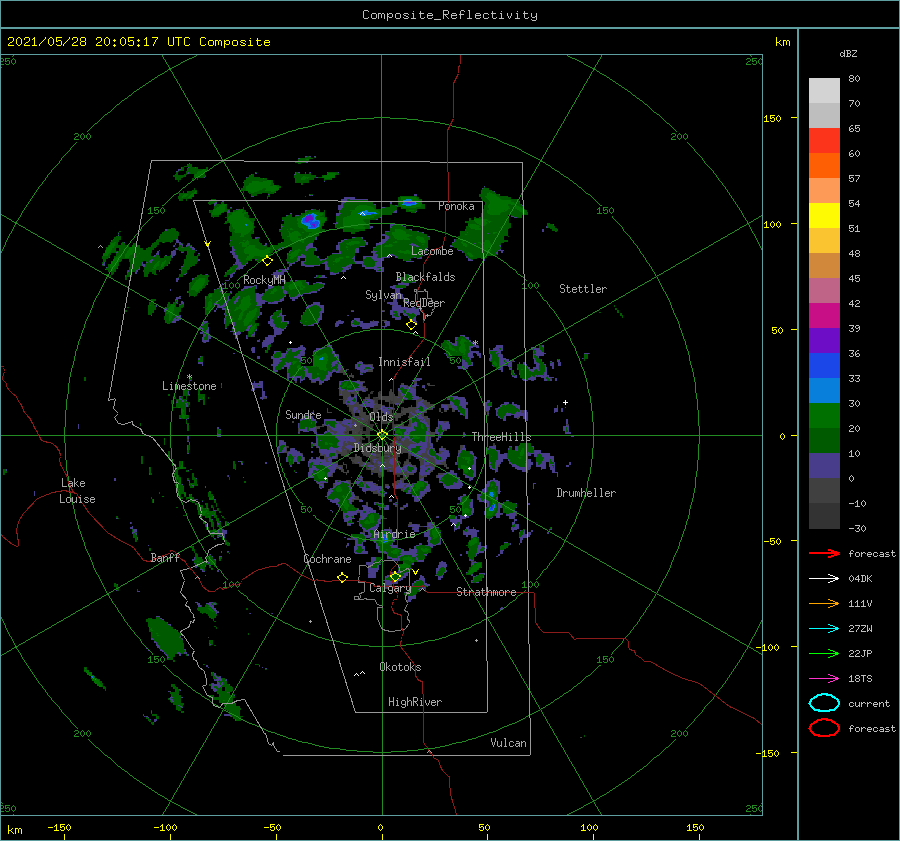This screenshot has height=841, width=900.
Task: Click the Lake Louise label
Action: coord(77,491)
